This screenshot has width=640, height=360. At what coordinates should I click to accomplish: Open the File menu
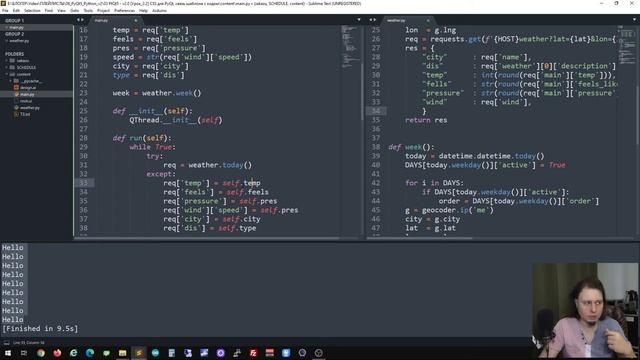click(5, 11)
